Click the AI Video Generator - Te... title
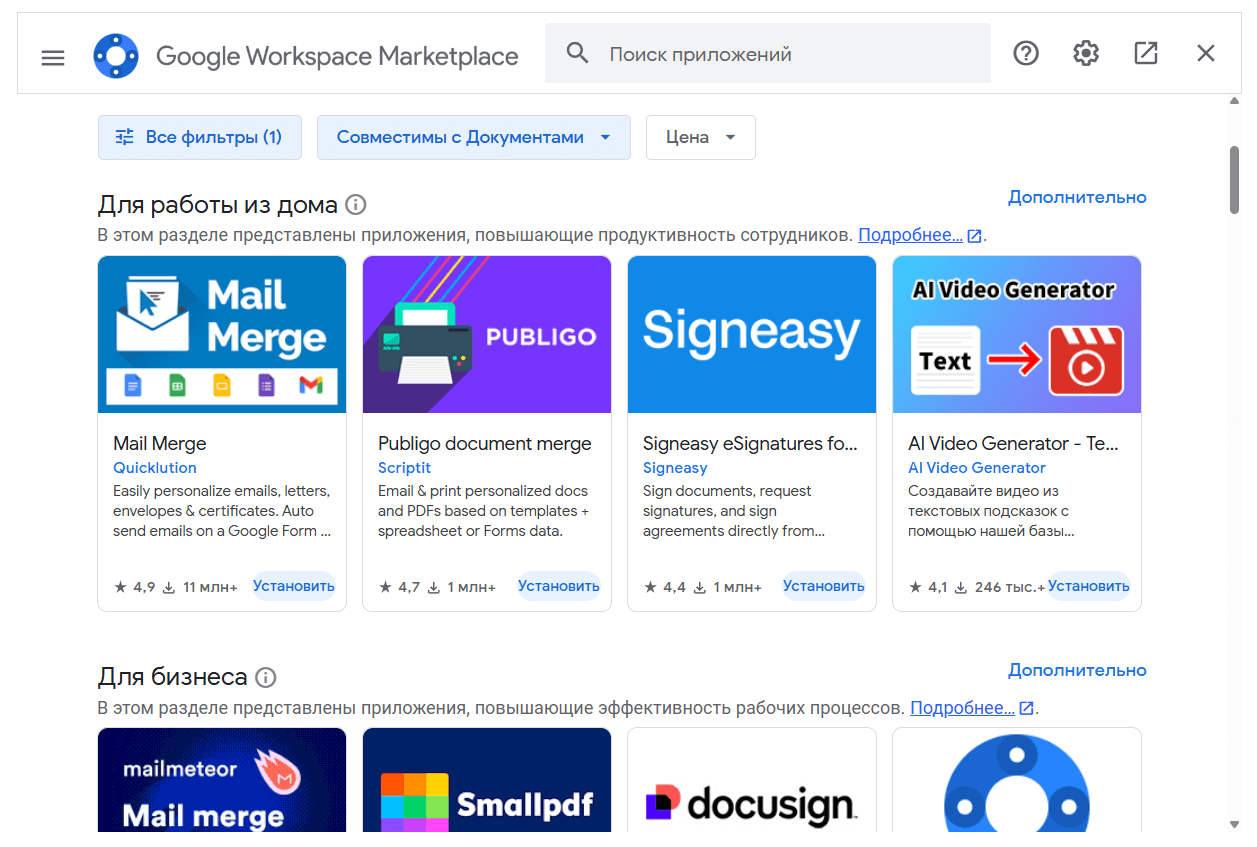This screenshot has width=1257, height=847. click(x=1013, y=444)
